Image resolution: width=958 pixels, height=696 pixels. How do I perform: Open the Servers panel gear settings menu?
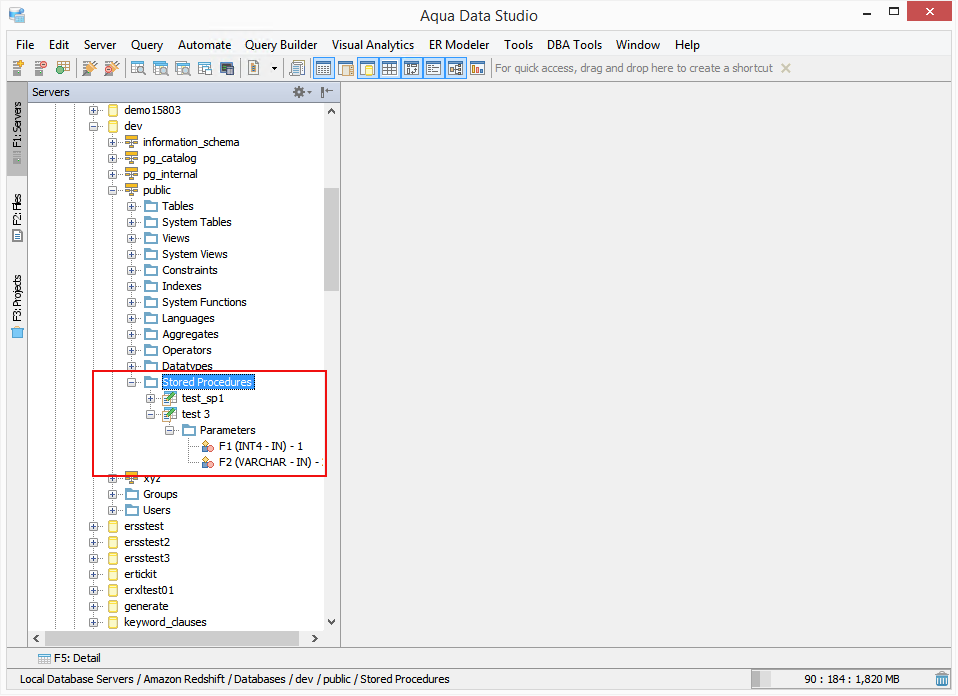(x=301, y=92)
